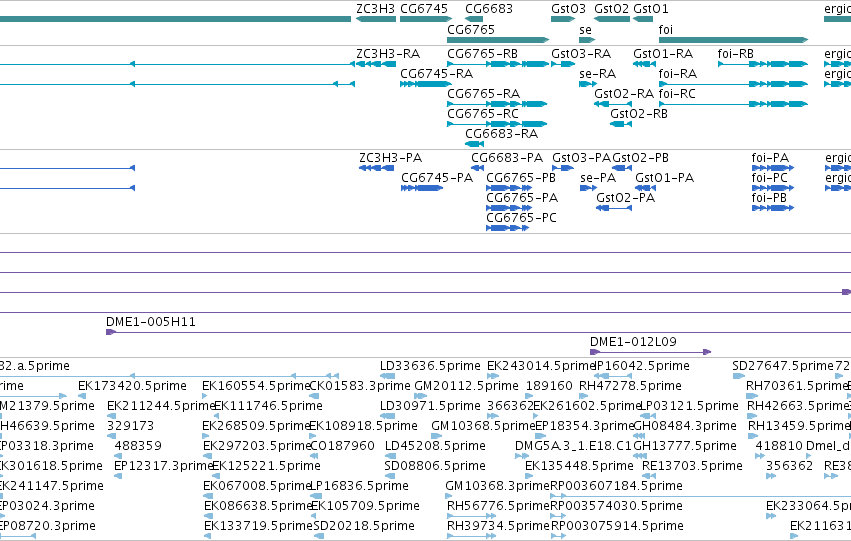Click the foi-RA transcript label
851x541 pixels.
[677, 74]
